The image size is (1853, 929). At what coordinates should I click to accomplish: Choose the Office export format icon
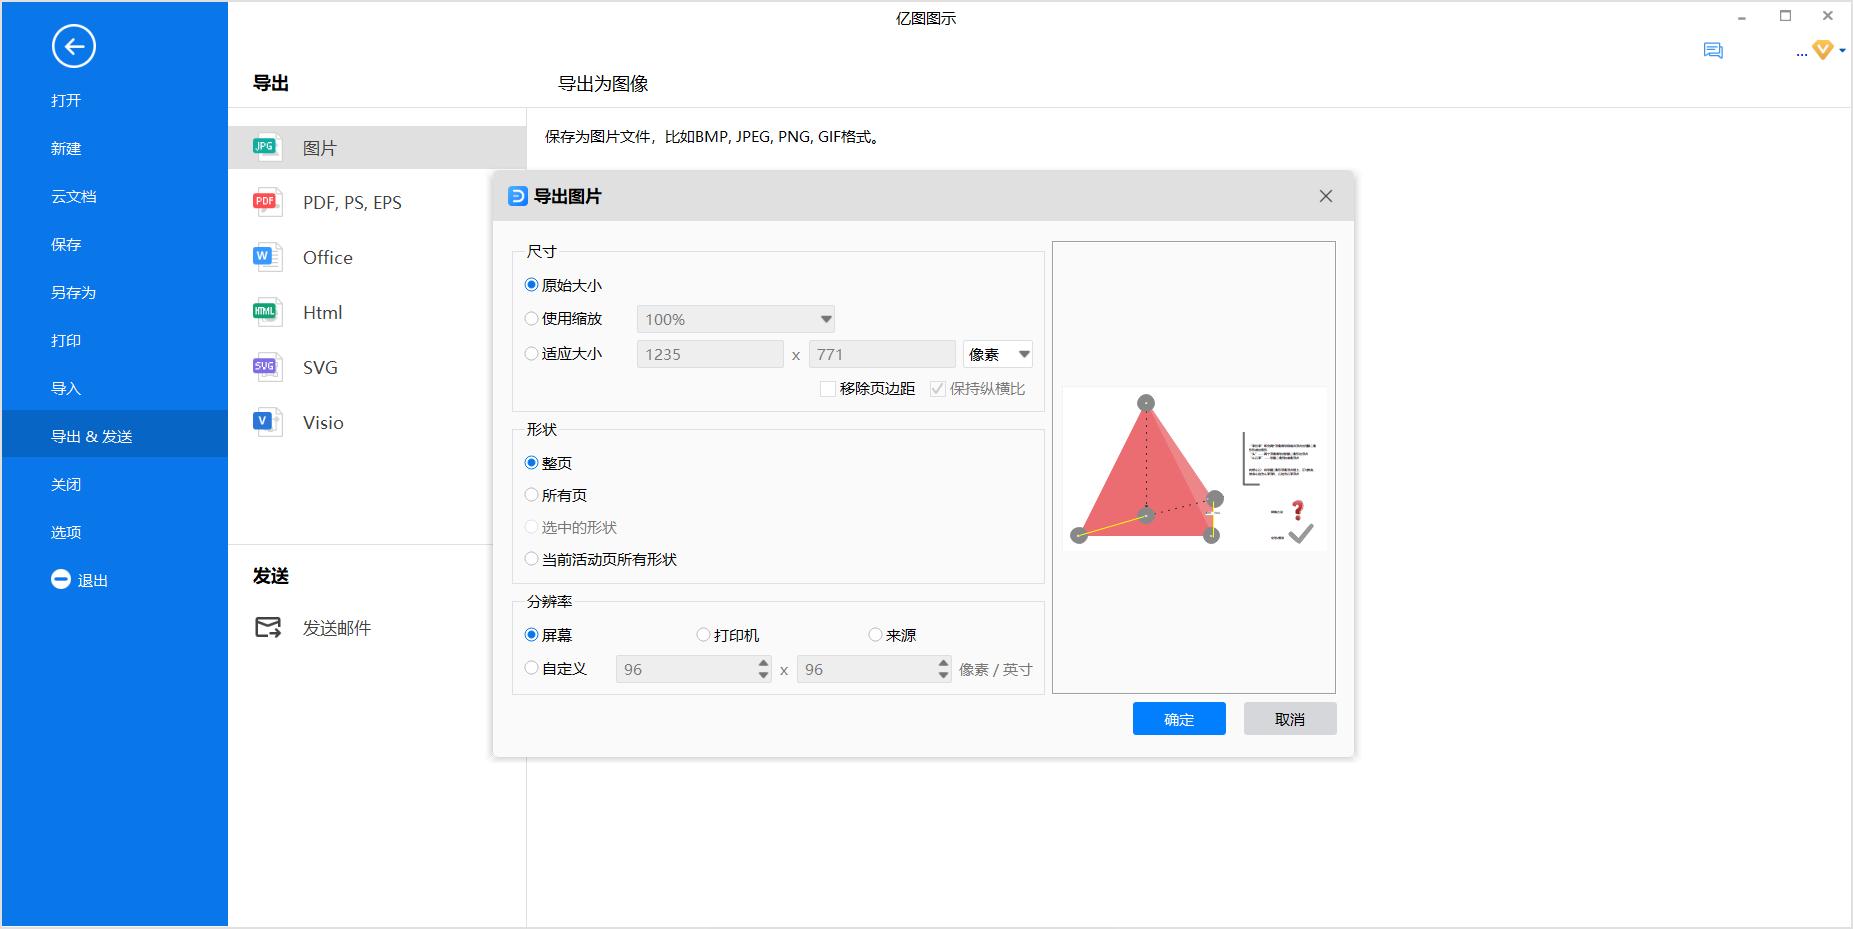(x=265, y=257)
